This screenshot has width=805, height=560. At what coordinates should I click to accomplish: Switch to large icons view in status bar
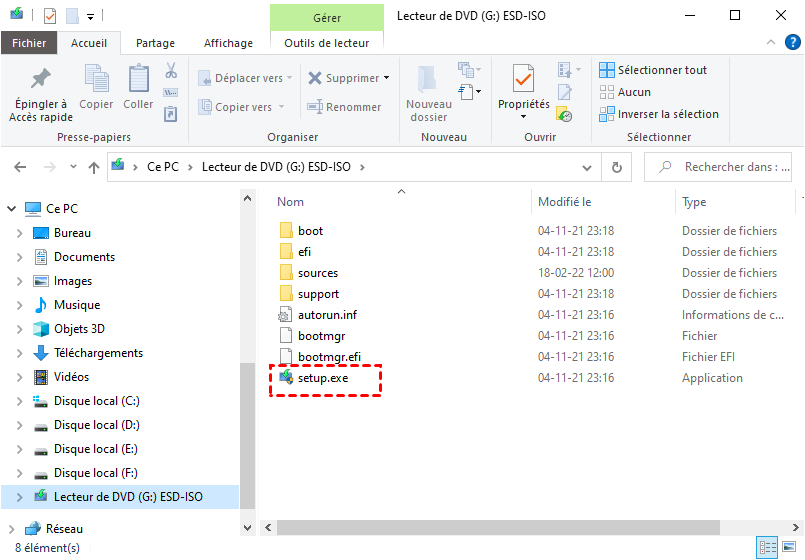tap(790, 547)
